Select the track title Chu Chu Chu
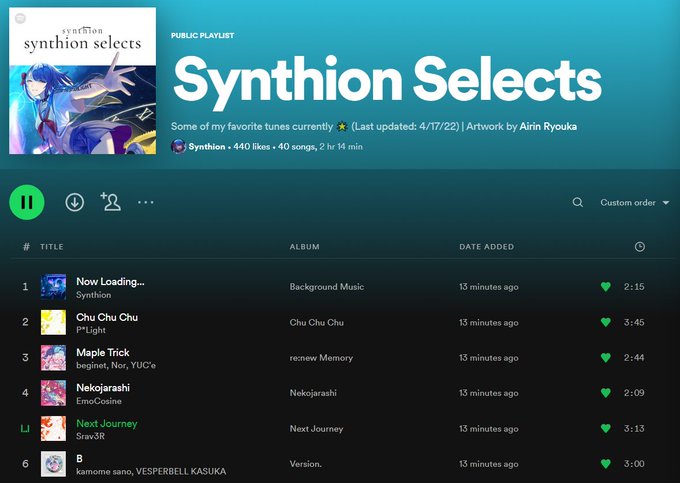This screenshot has width=680, height=483. (x=107, y=317)
